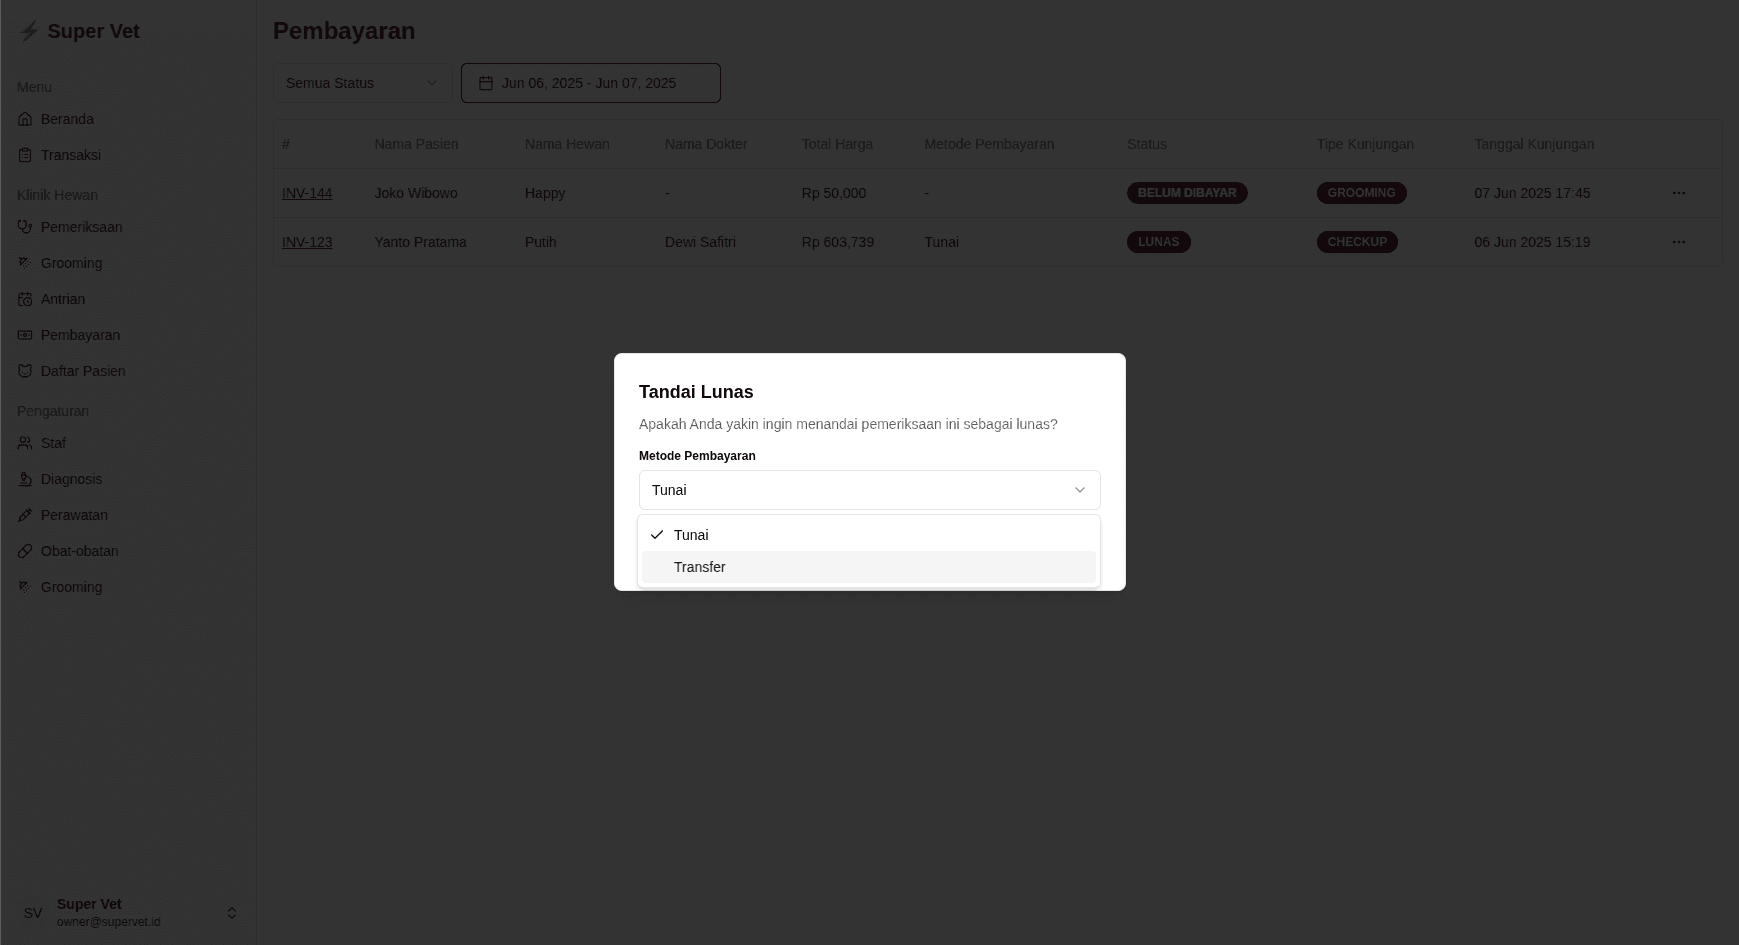The image size is (1739, 945).
Task: Open invoice INV-144
Action: click(307, 193)
